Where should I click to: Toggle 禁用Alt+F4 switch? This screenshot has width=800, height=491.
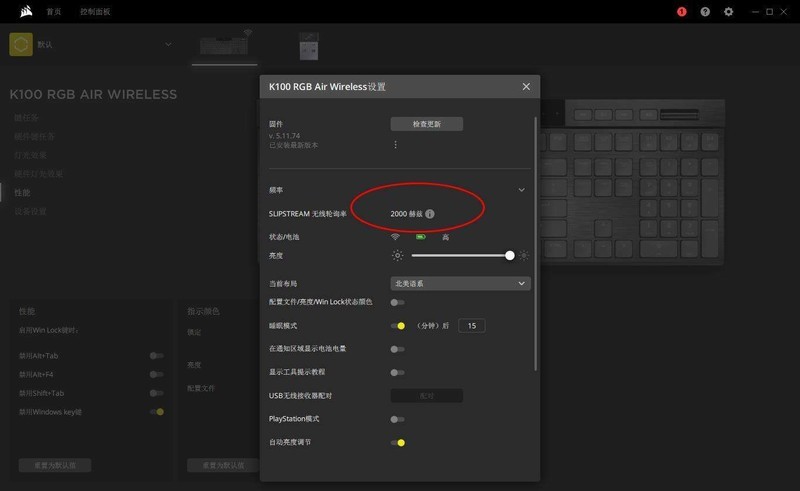[157, 375]
